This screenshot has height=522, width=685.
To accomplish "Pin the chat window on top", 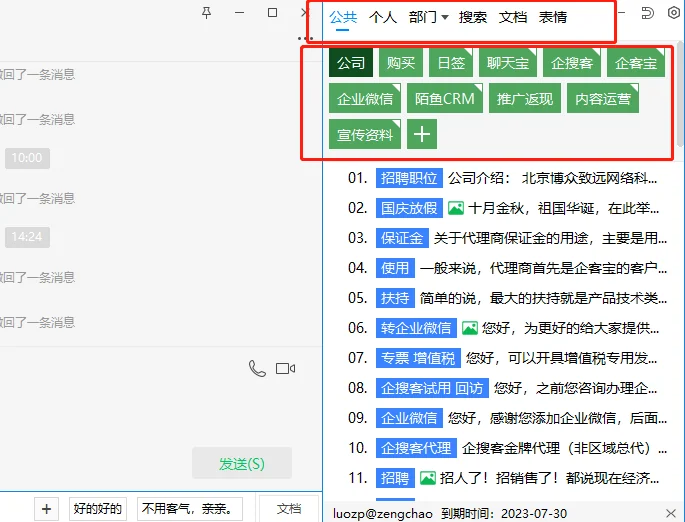I will click(207, 13).
